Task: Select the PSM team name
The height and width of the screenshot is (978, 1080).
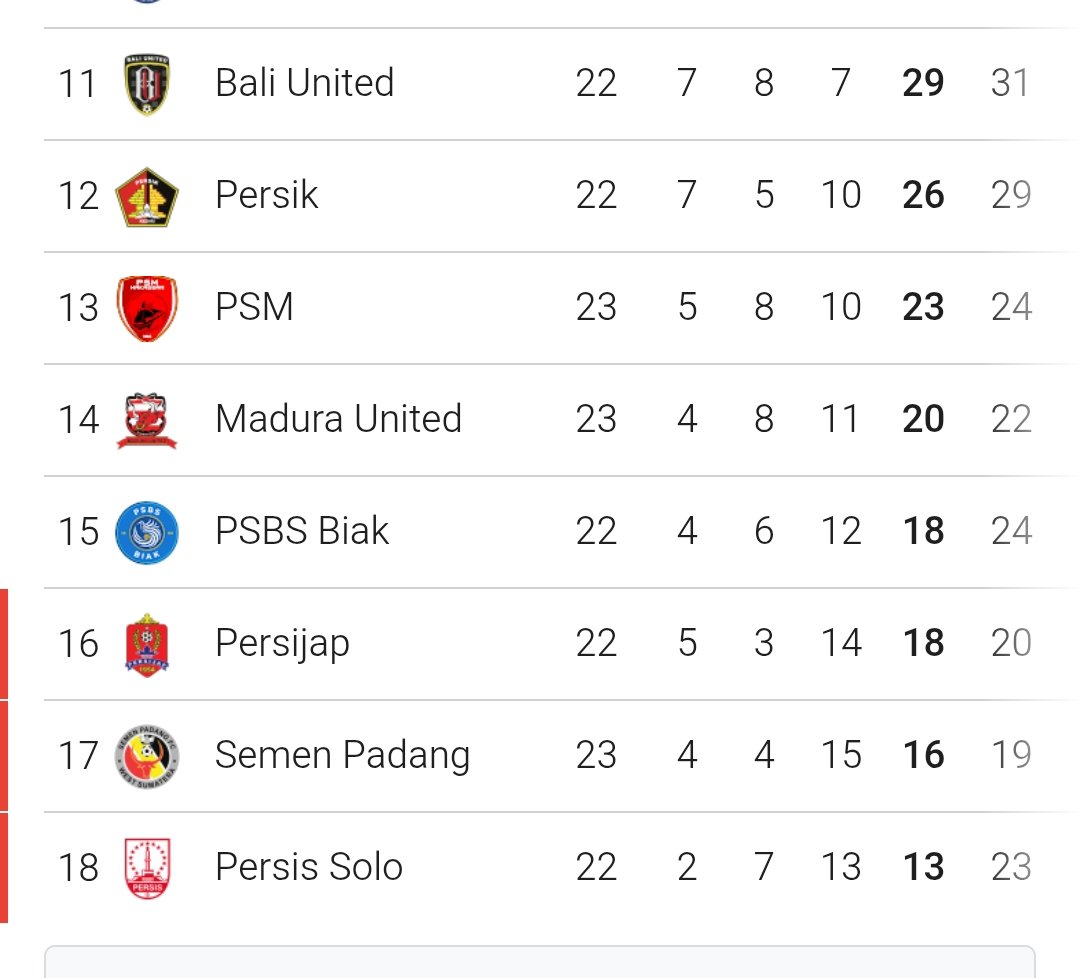Action: click(254, 307)
